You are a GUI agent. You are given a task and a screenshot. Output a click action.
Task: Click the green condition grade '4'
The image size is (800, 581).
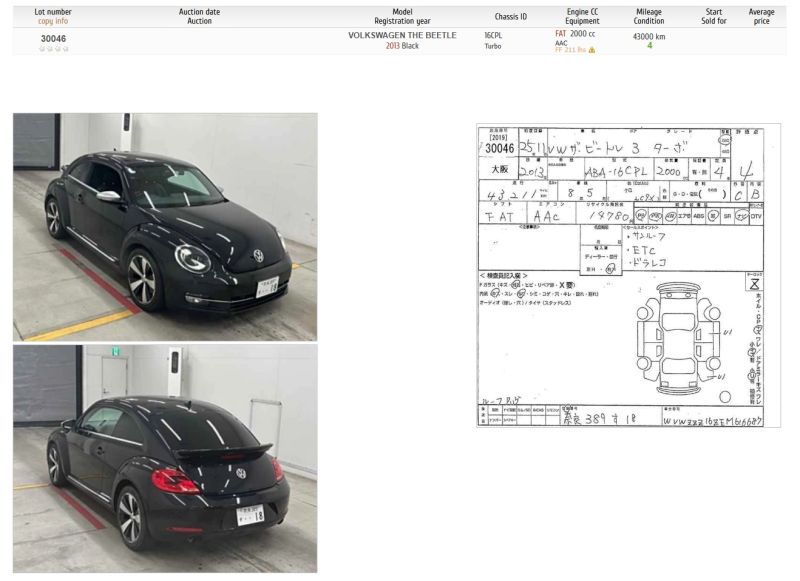(x=649, y=45)
